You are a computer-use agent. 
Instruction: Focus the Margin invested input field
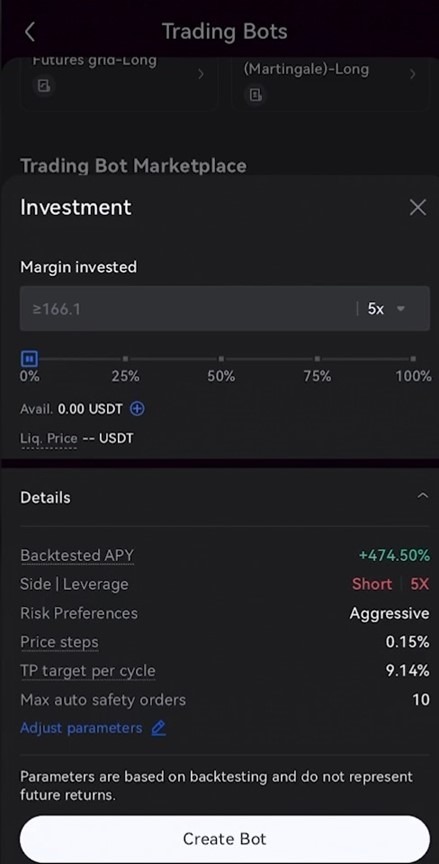point(187,309)
